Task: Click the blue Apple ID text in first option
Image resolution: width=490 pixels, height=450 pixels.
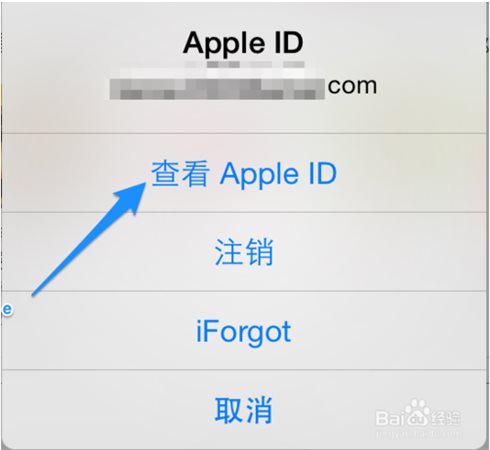Action: 278,174
